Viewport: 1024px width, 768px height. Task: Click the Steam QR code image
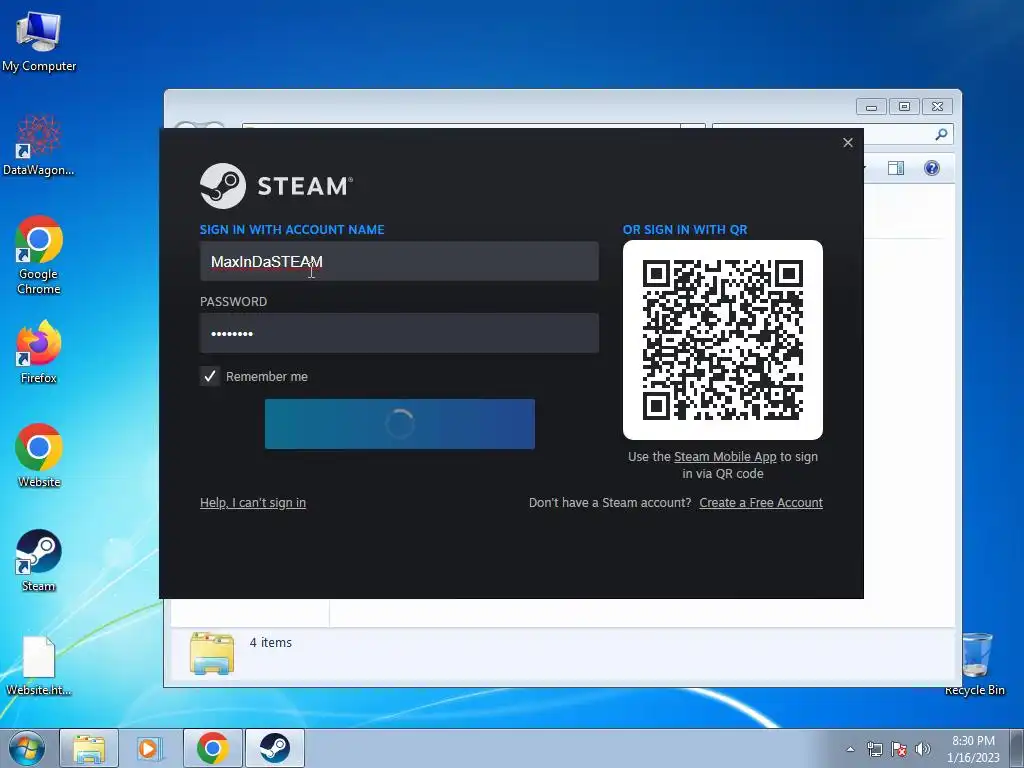click(723, 340)
